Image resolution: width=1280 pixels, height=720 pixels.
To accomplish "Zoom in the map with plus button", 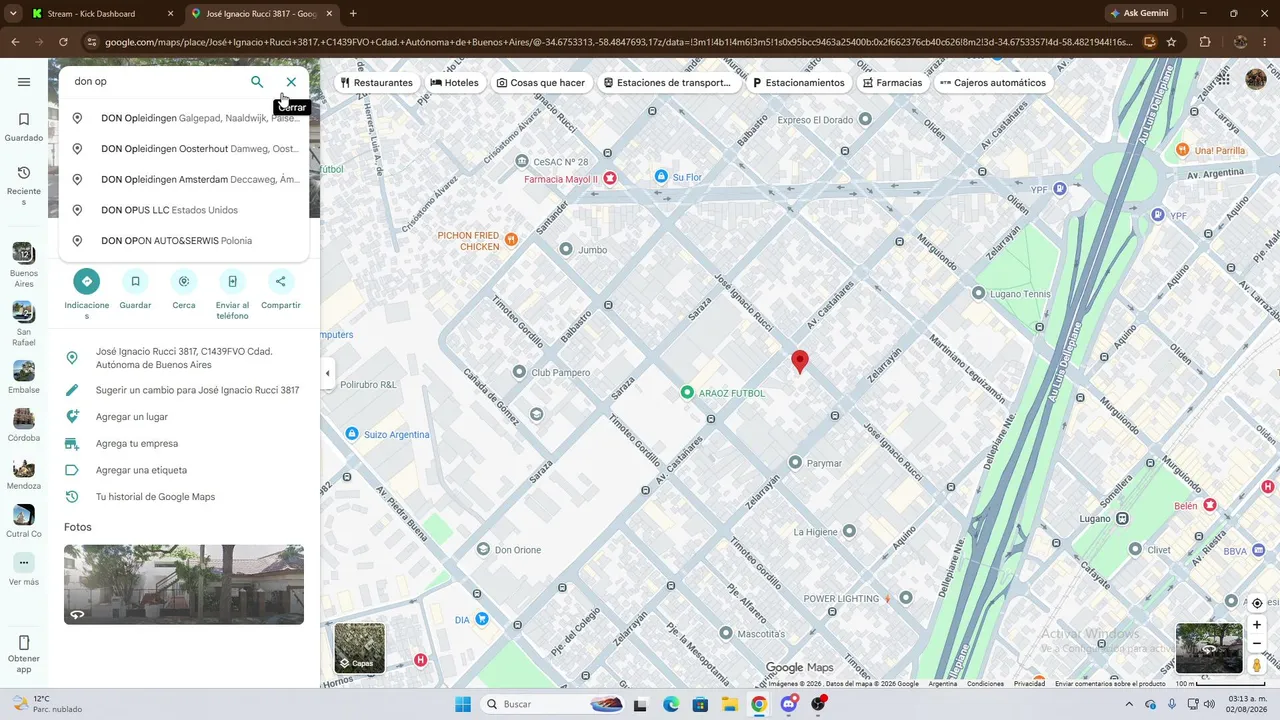I will [1257, 625].
